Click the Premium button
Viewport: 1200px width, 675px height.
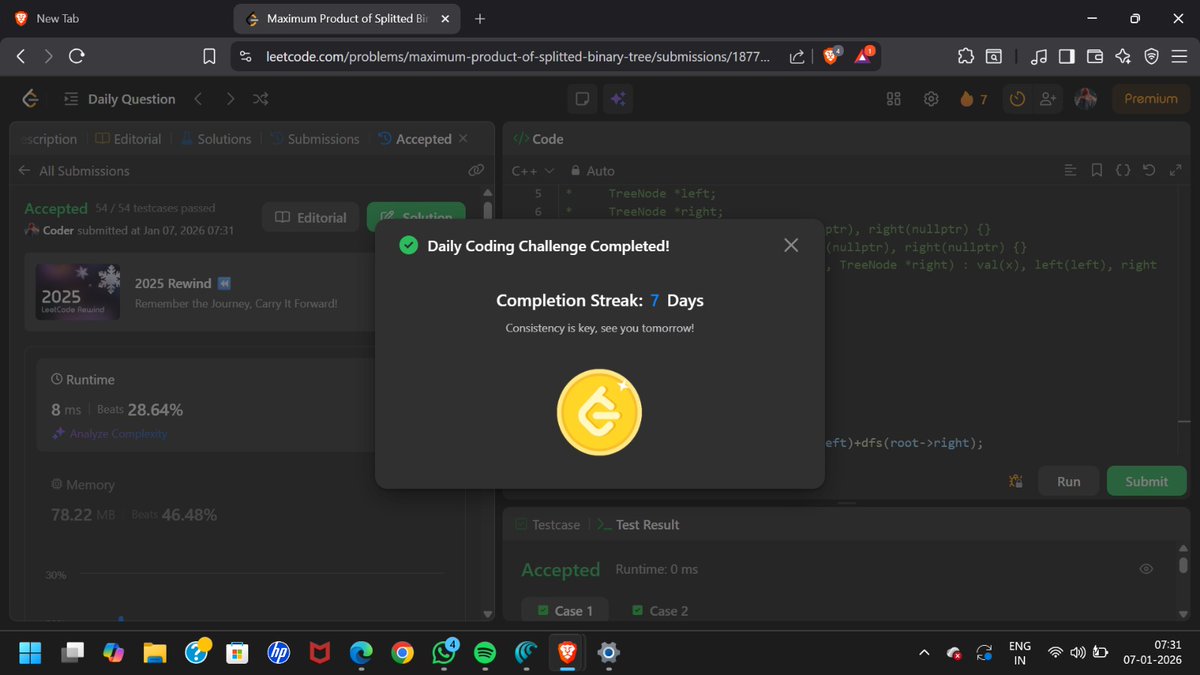coord(1151,98)
